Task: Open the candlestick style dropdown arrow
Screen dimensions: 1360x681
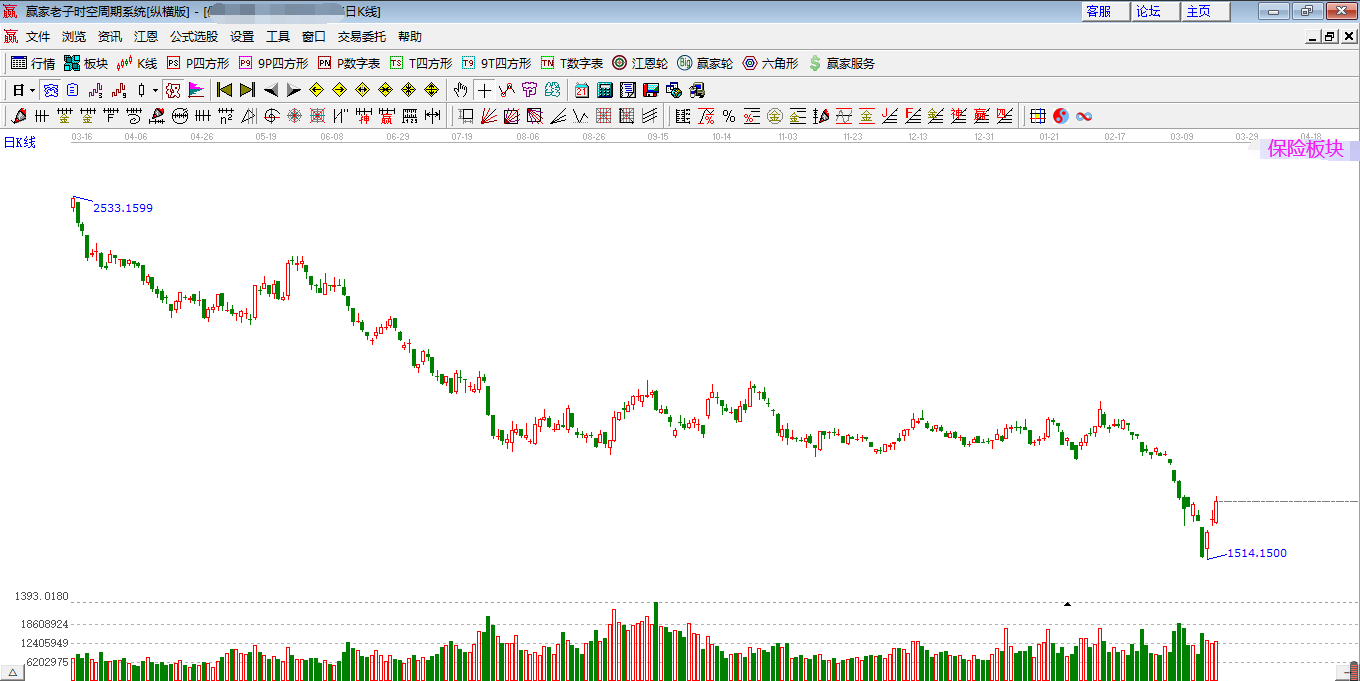Action: point(155,90)
